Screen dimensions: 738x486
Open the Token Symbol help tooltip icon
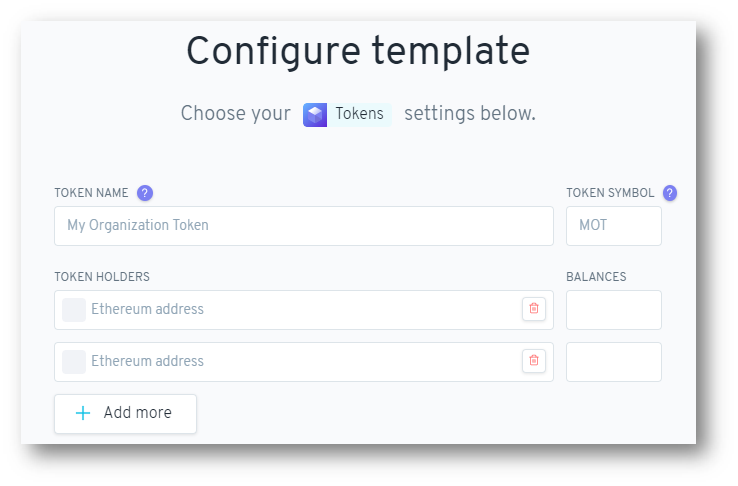pos(670,193)
